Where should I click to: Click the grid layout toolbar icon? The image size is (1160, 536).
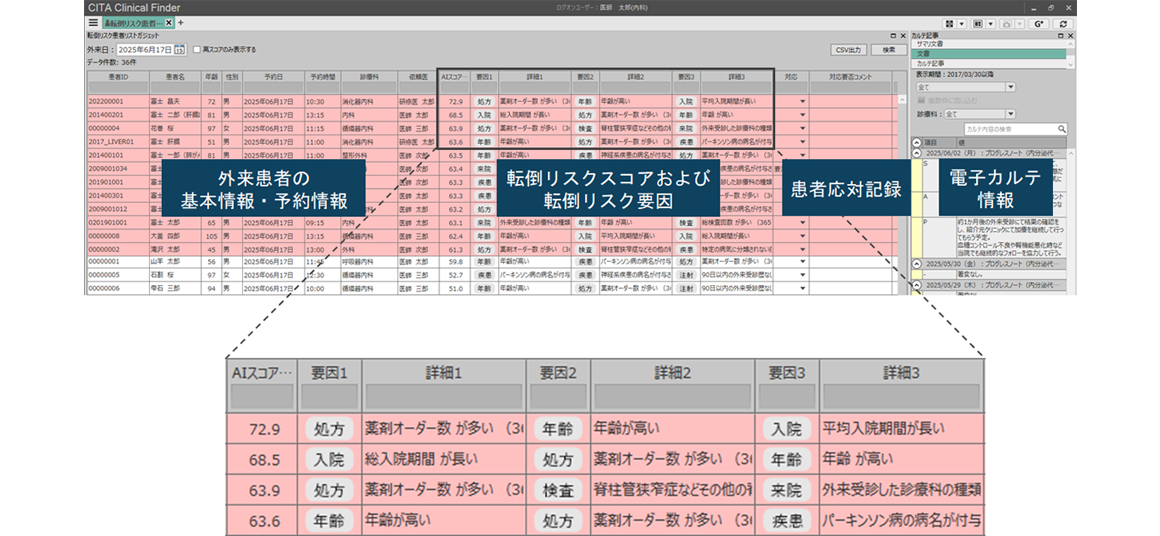pos(948,23)
